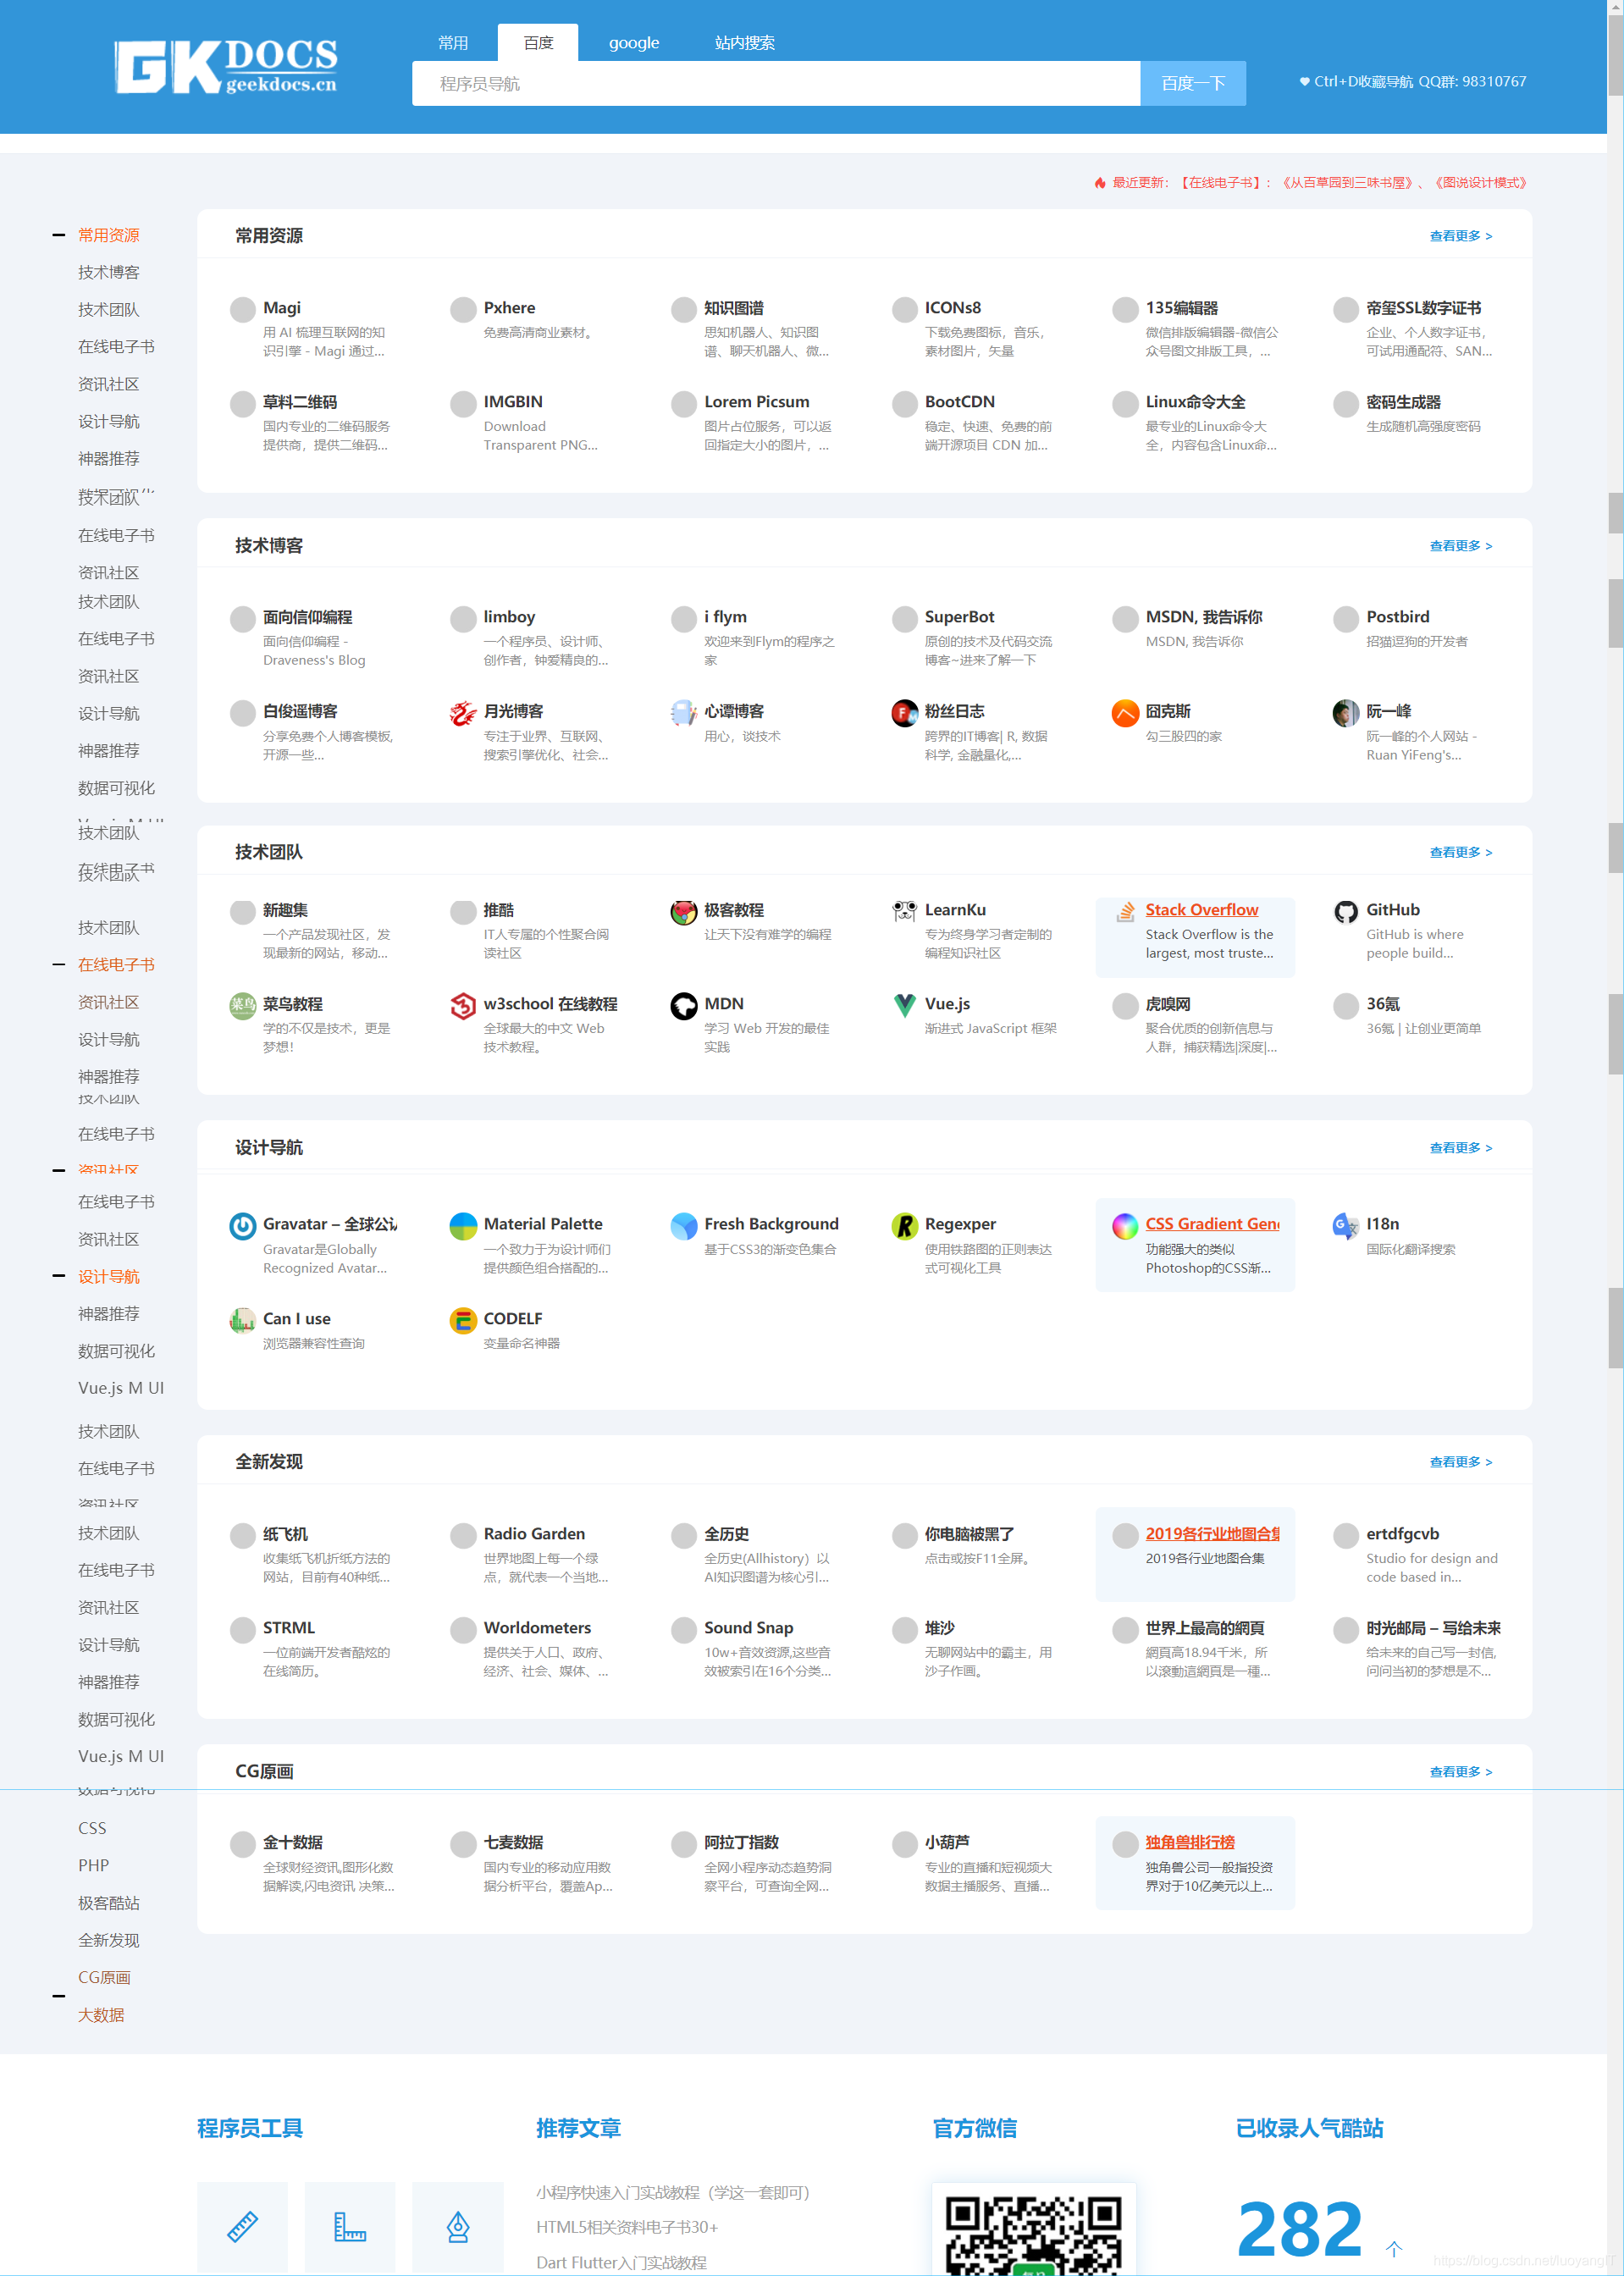The image size is (1624, 2276).
Task: Click the Can I use icon
Action: [243, 1320]
